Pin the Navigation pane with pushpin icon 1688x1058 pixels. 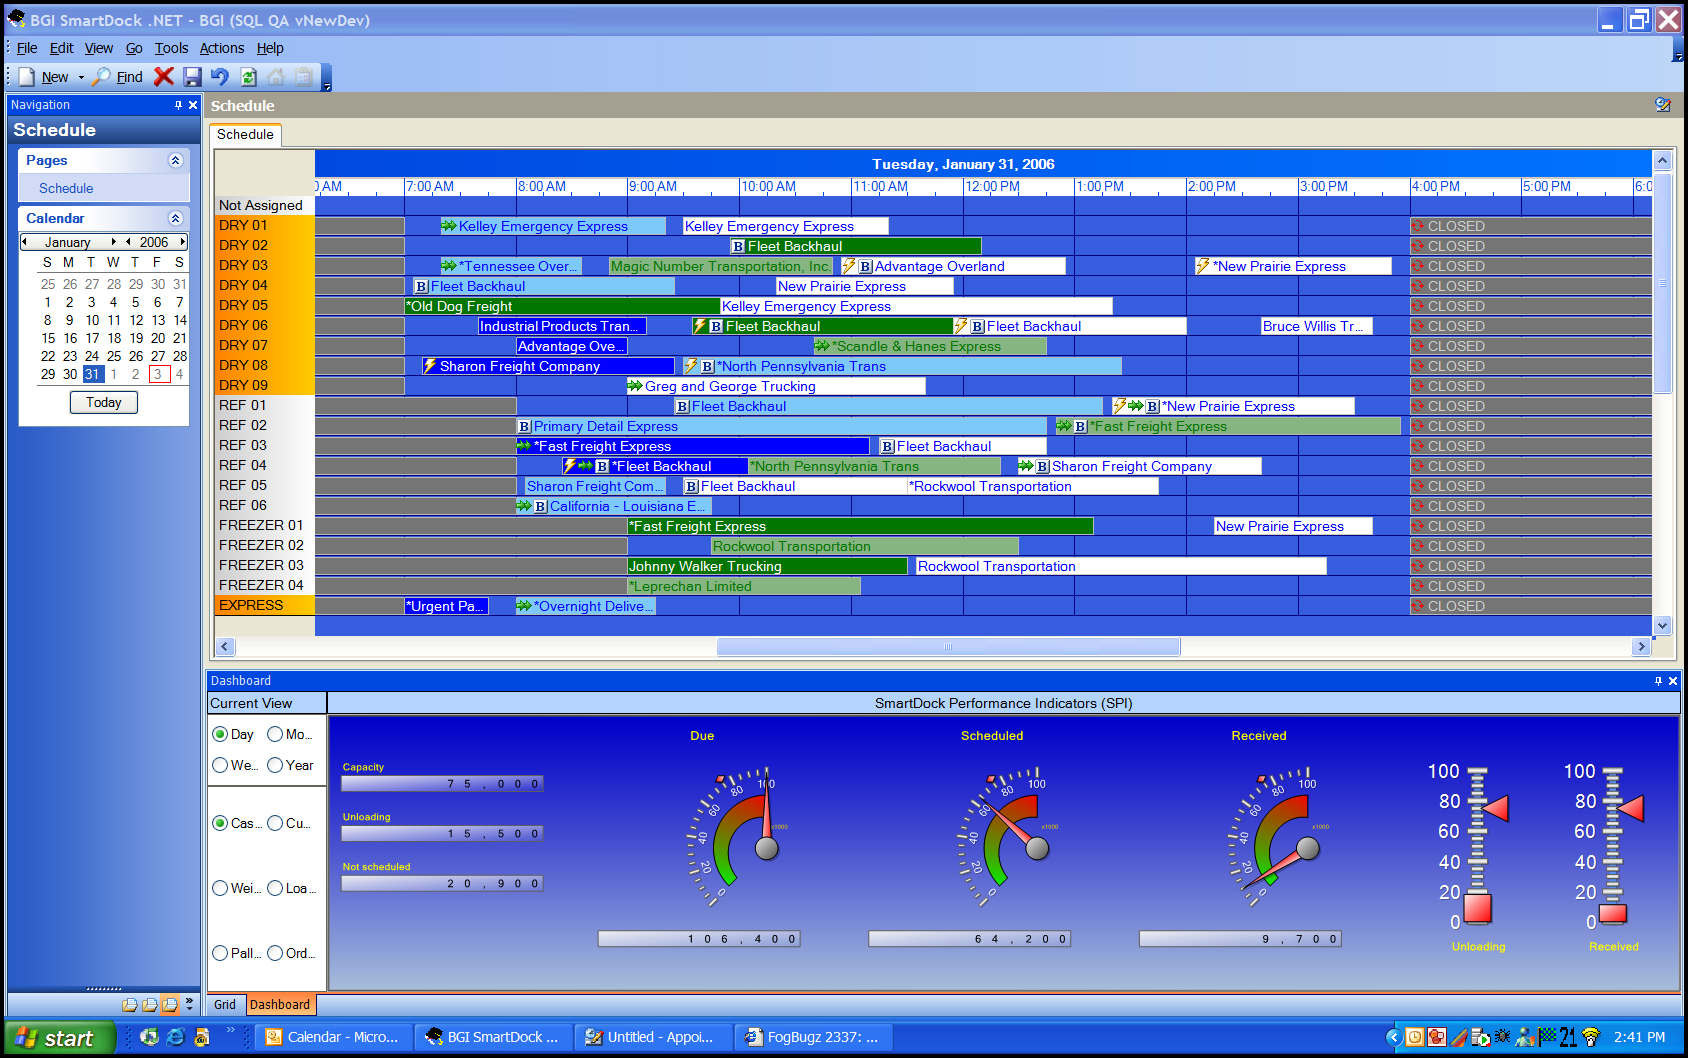pyautogui.click(x=178, y=105)
